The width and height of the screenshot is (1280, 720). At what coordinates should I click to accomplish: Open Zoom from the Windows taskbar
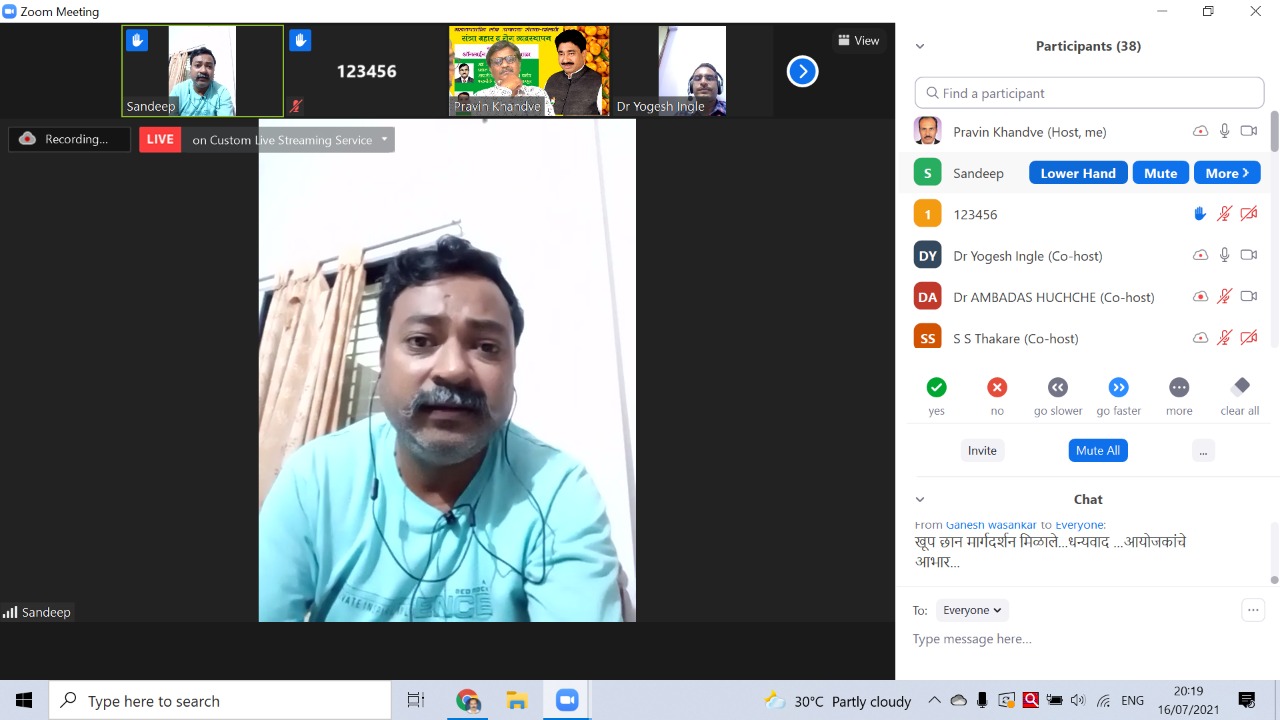coord(567,701)
